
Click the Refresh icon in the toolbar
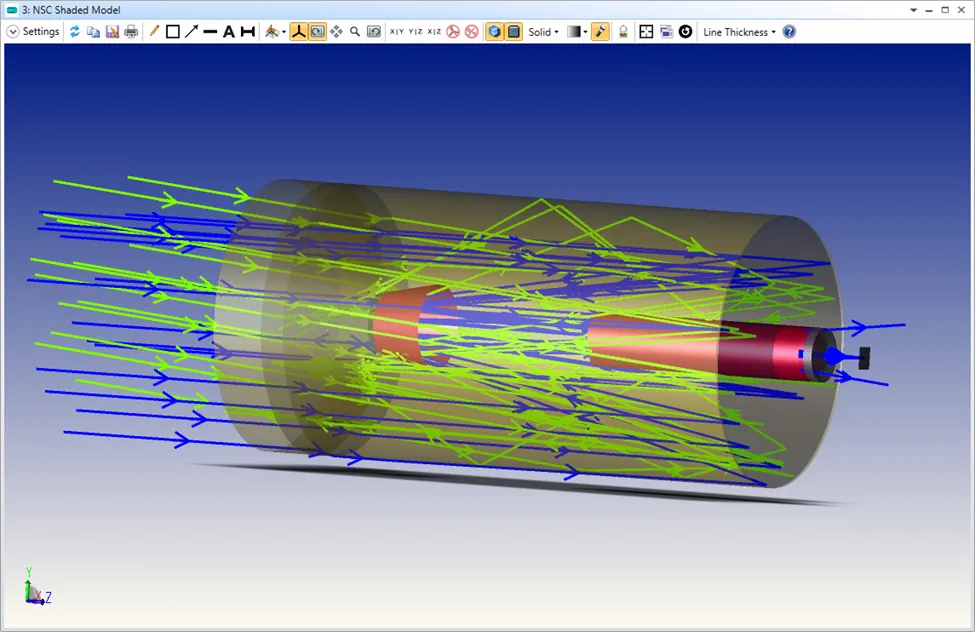click(x=75, y=32)
